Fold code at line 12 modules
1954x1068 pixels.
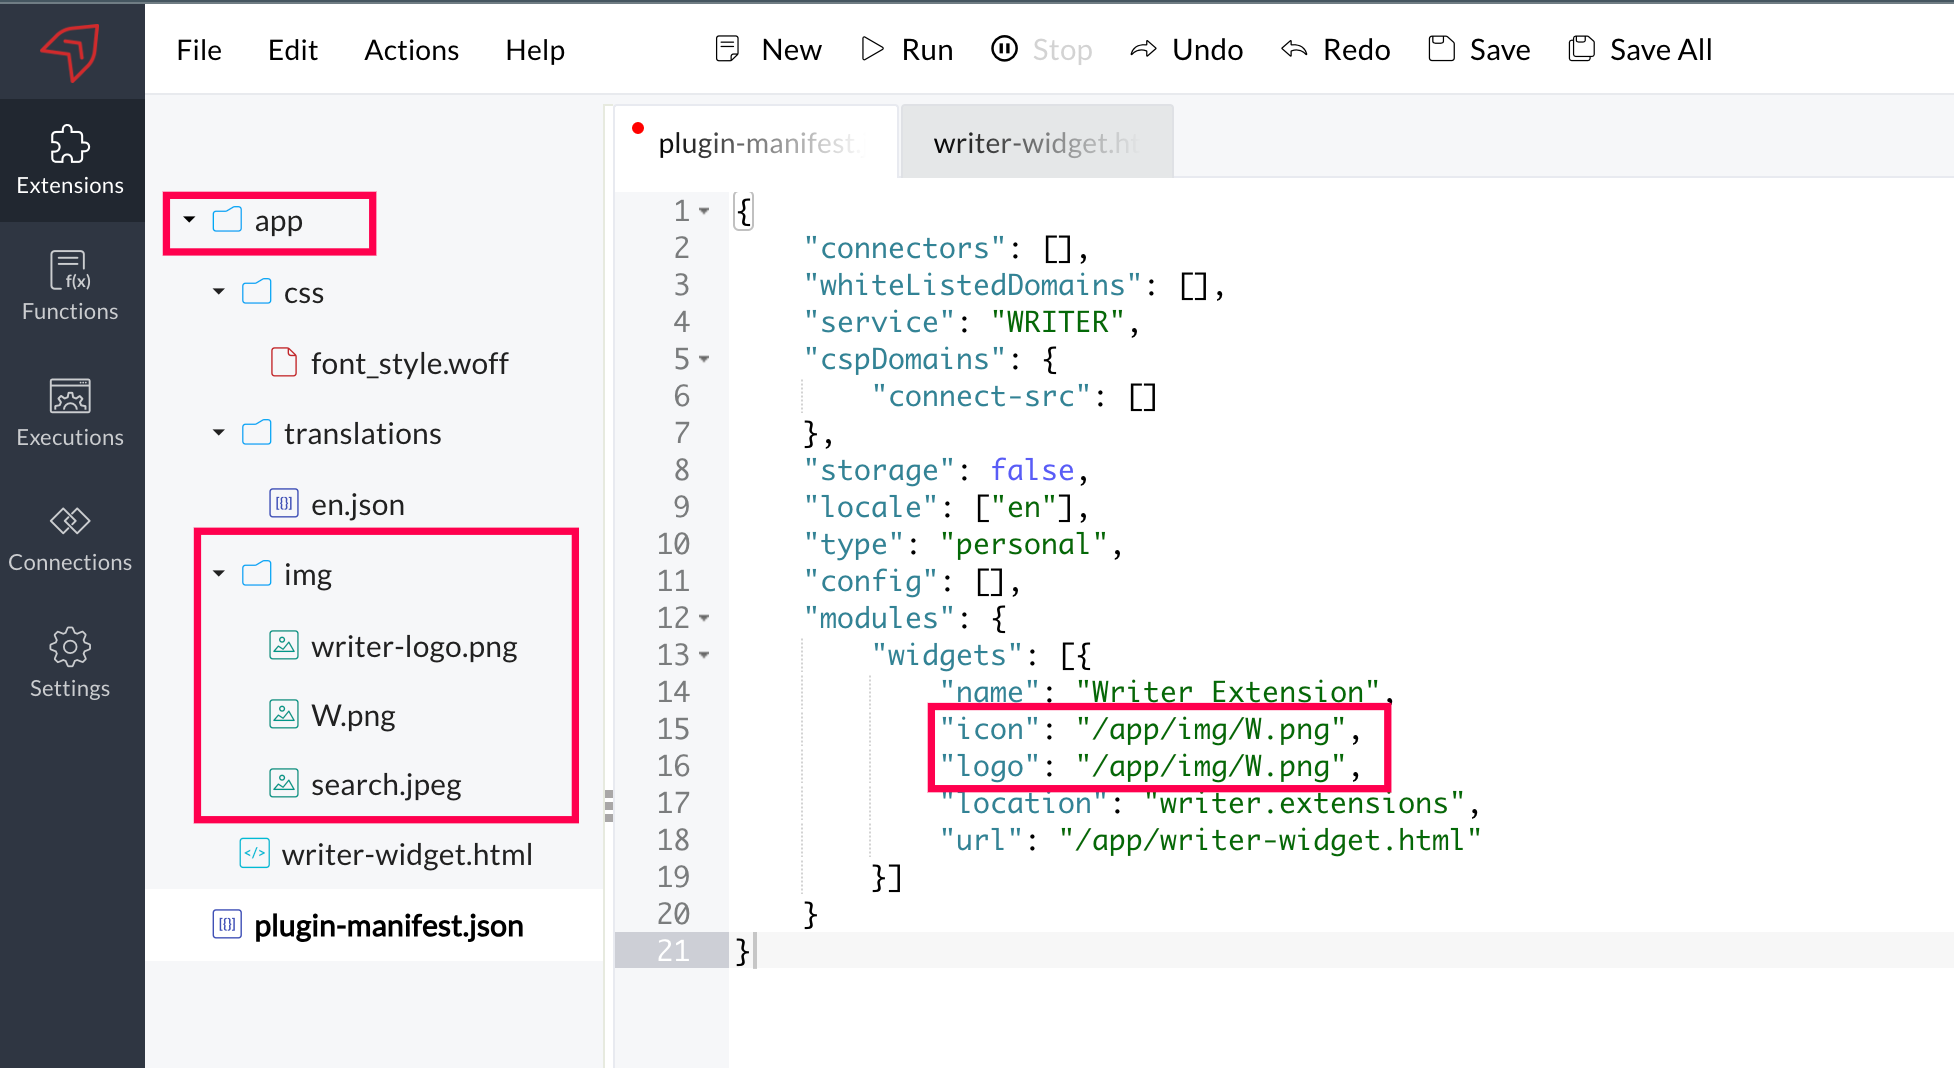705,618
